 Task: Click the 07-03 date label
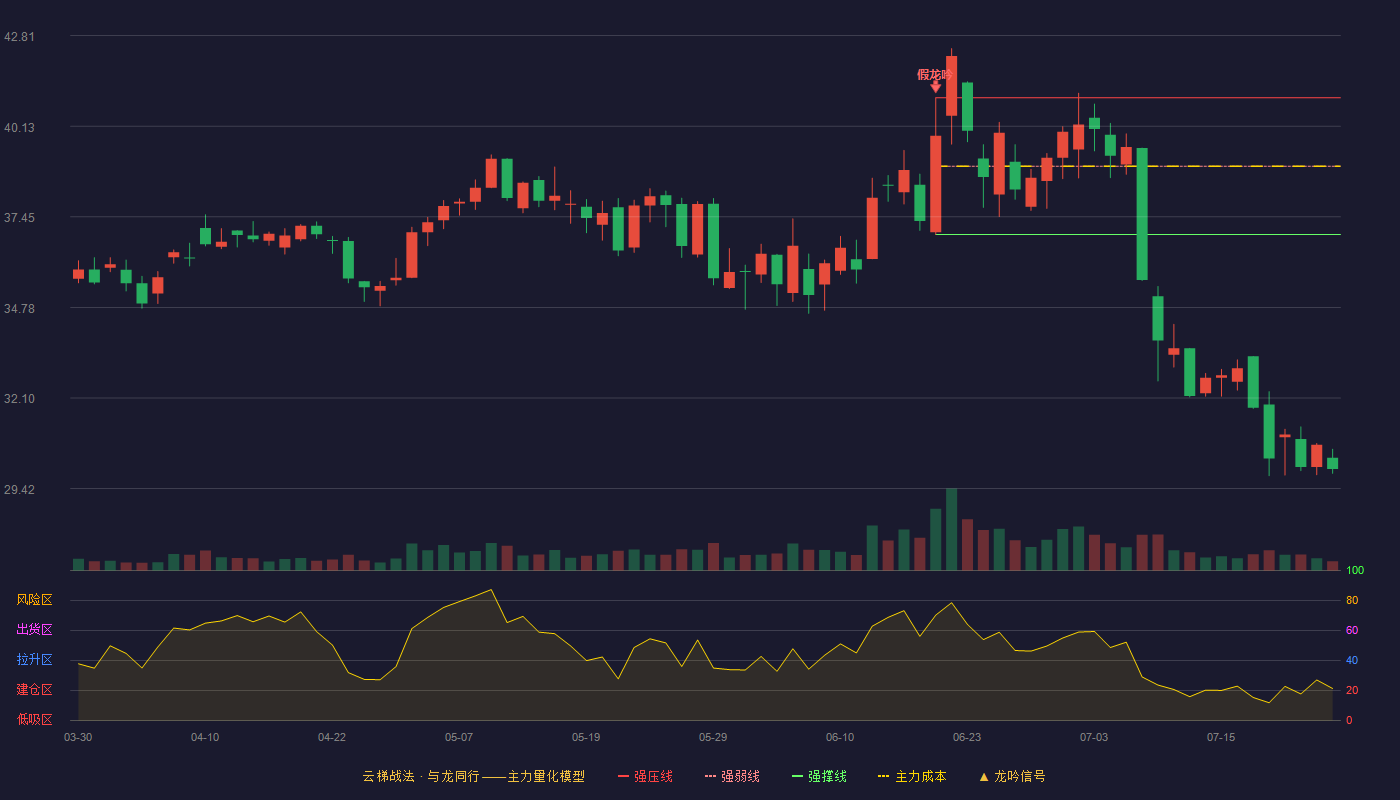[1094, 737]
